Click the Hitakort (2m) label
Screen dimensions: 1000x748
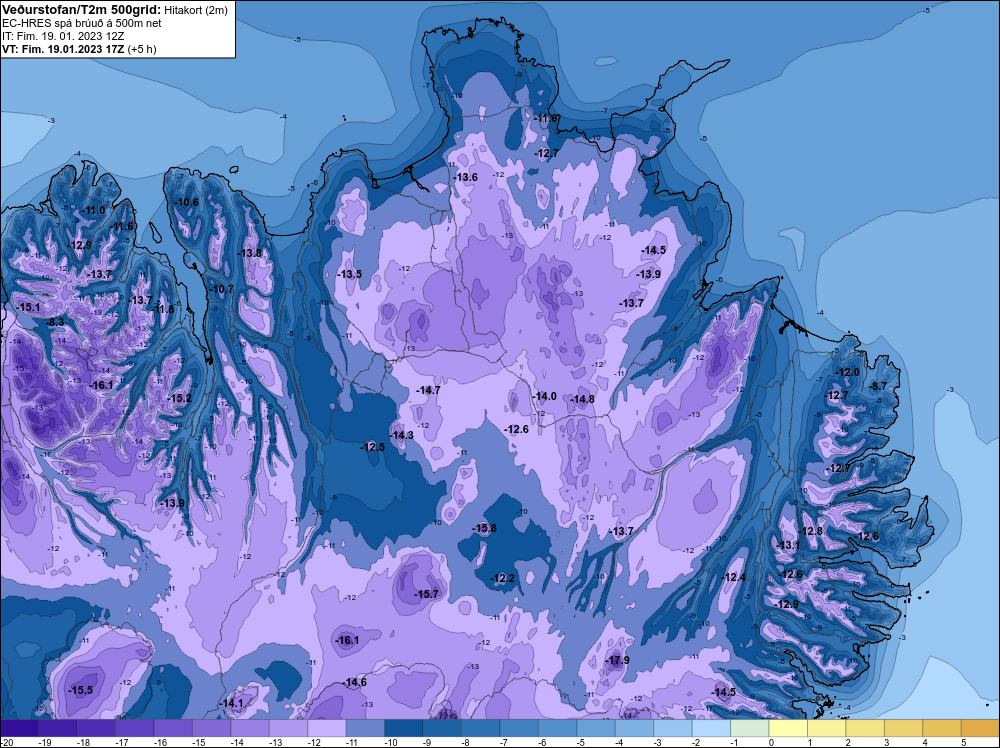(x=195, y=10)
